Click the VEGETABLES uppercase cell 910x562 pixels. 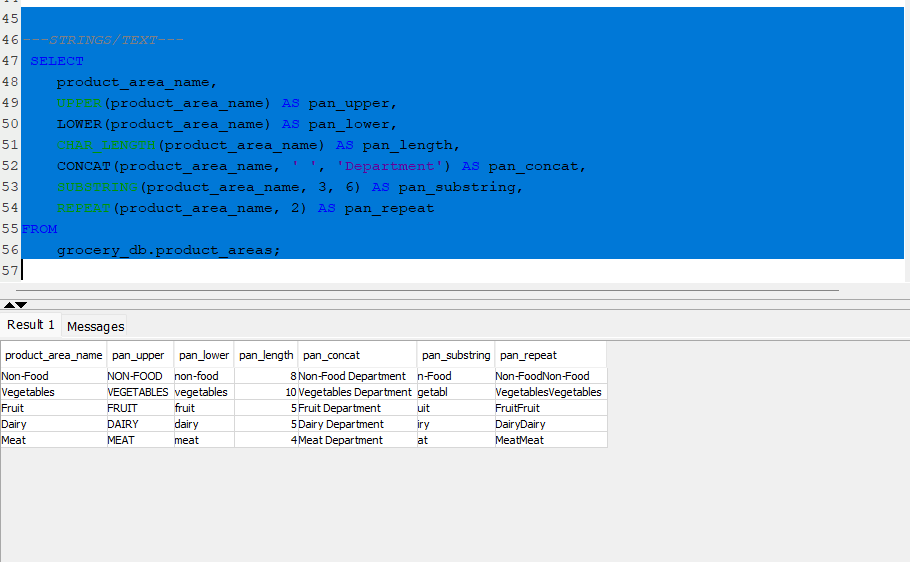point(140,392)
